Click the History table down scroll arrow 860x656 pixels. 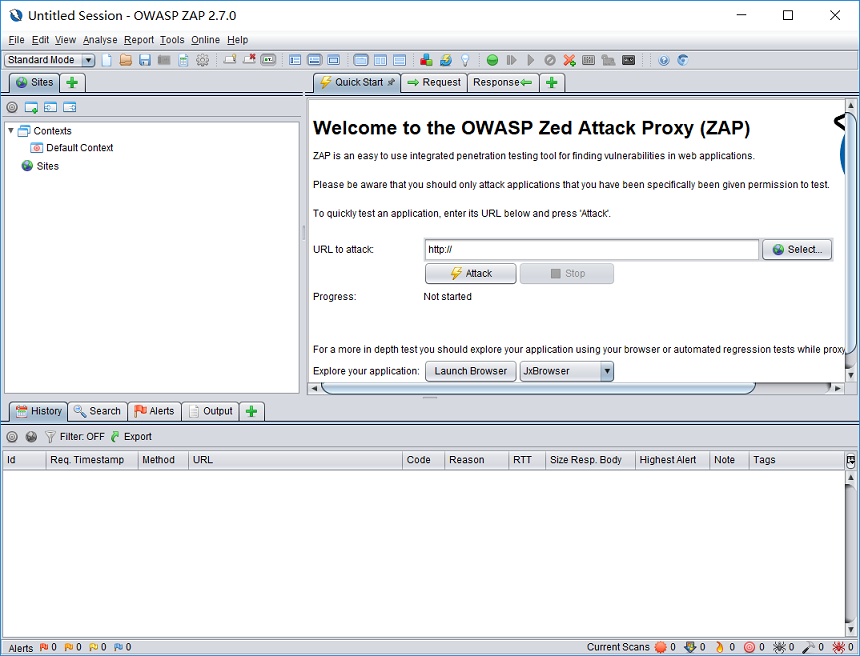point(851,629)
